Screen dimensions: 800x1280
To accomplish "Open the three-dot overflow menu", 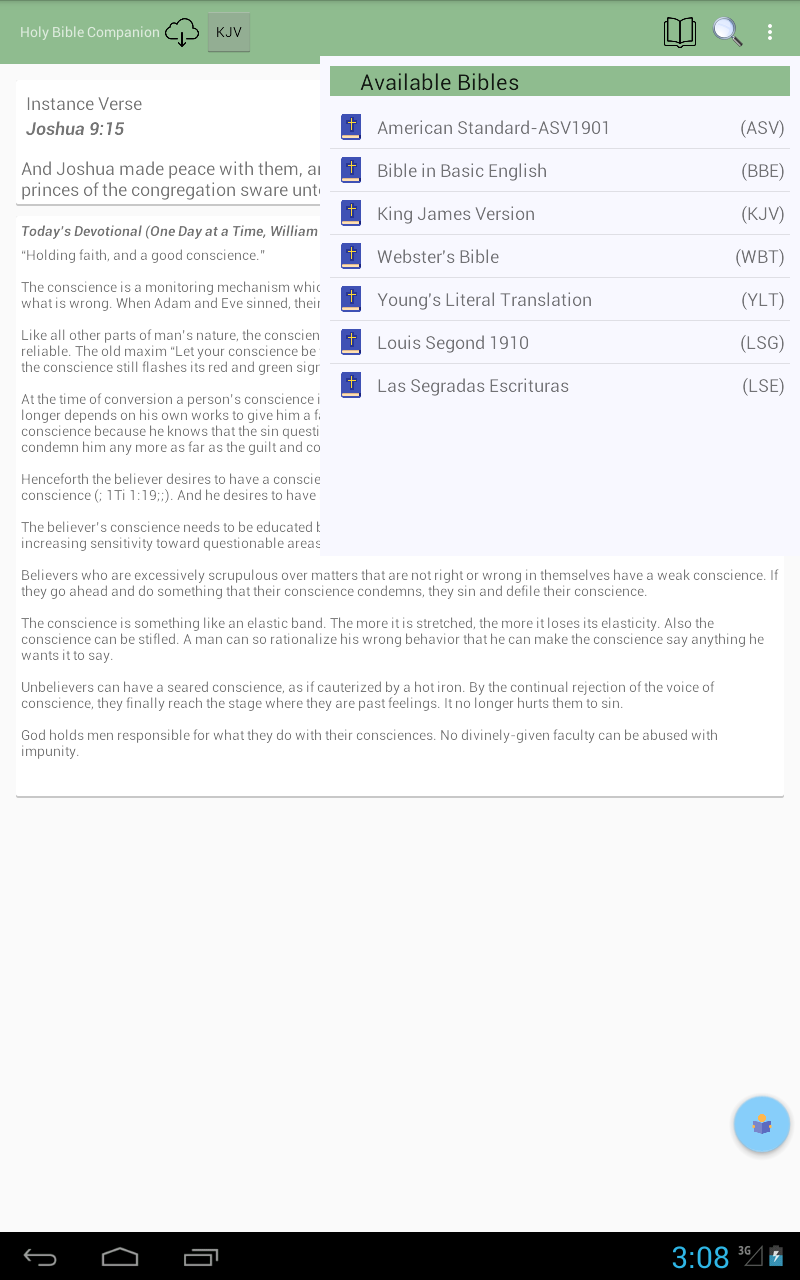I will tap(770, 32).
